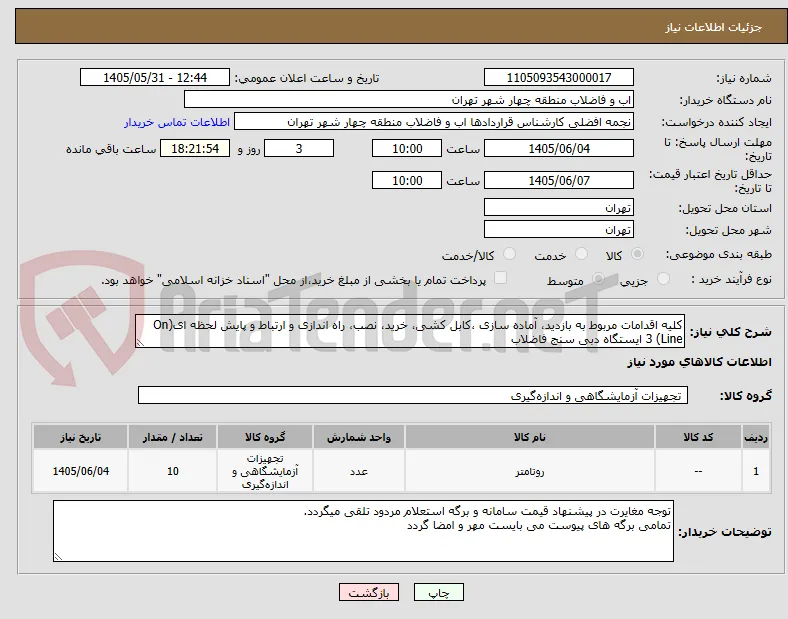Toggle the اسناد خزانه اسلامی payment checkbox
The height and width of the screenshot is (619, 788).
pos(501,278)
